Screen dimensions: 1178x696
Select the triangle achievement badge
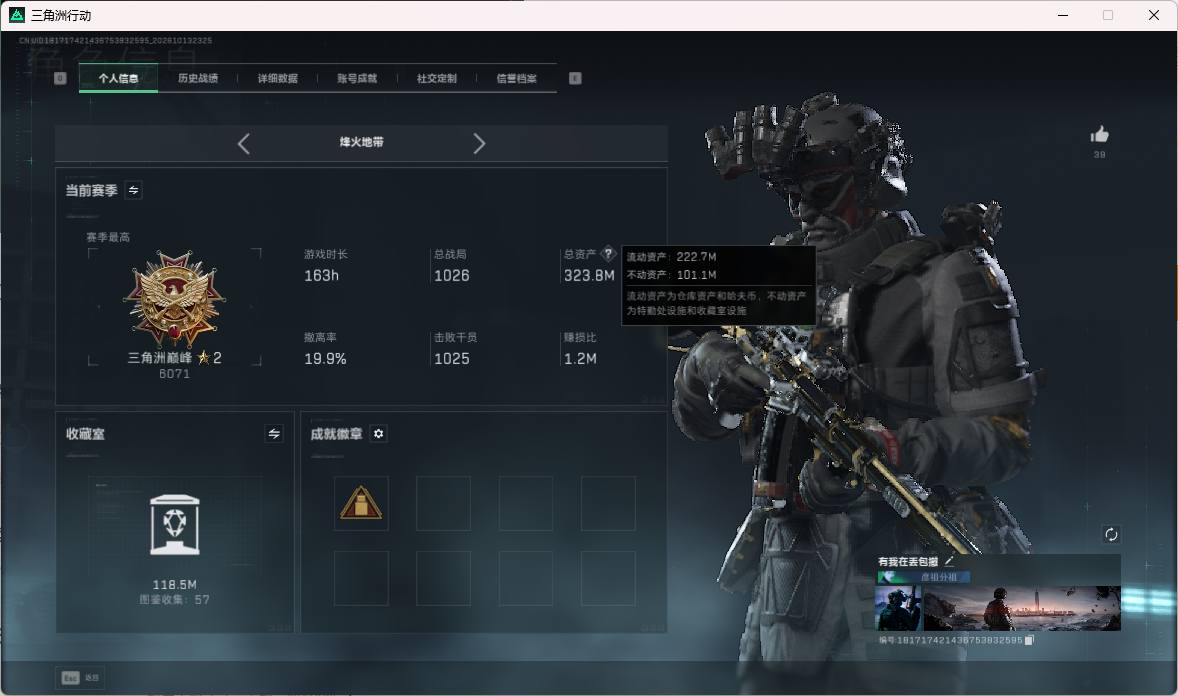tap(361, 503)
